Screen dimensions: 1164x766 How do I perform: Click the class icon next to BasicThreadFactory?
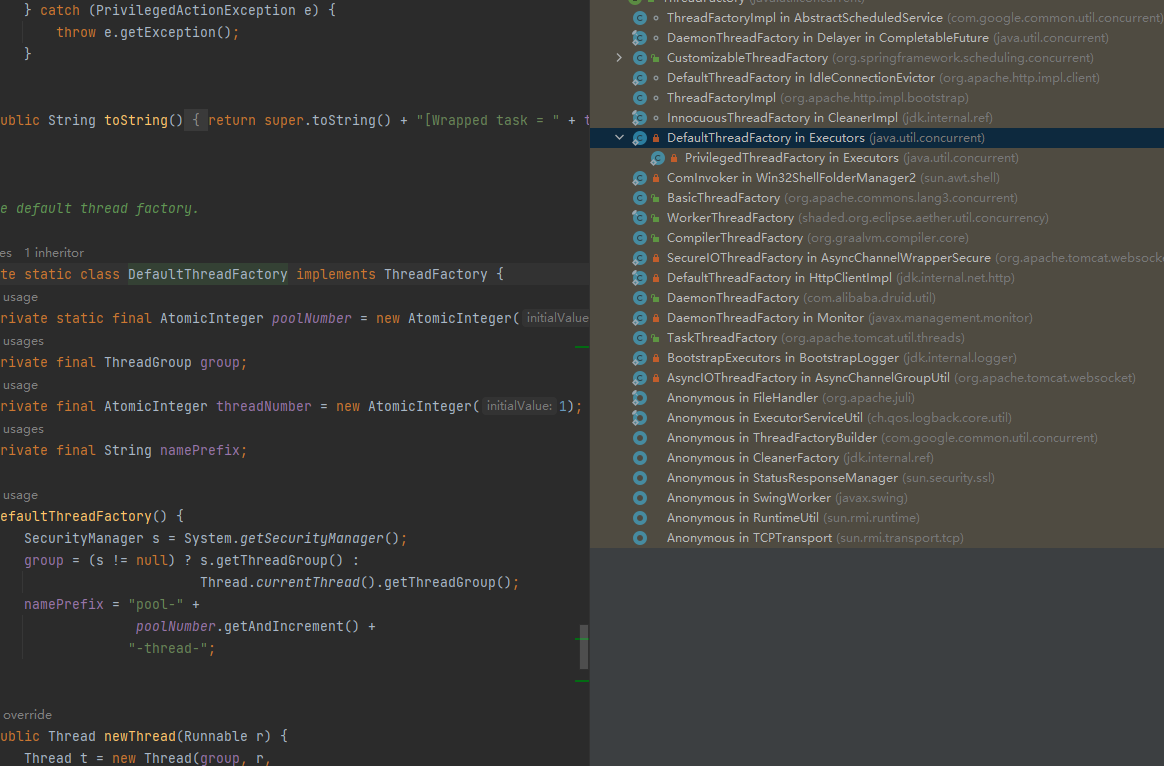pos(640,198)
